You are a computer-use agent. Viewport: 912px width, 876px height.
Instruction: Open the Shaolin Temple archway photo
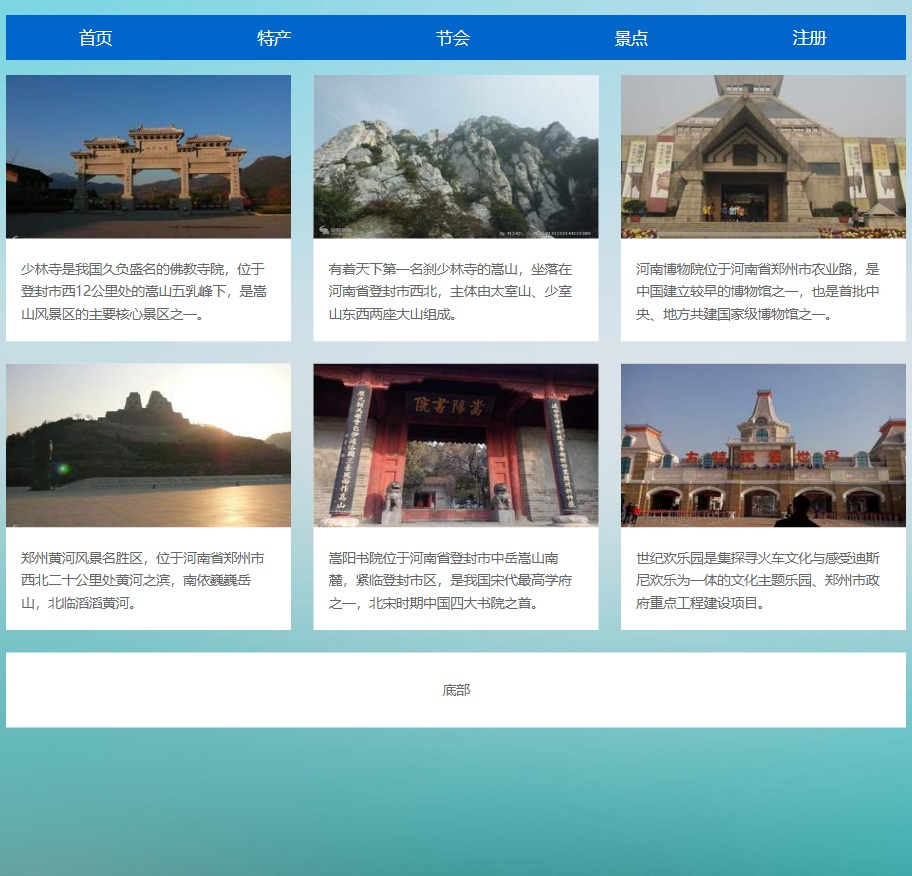point(148,157)
